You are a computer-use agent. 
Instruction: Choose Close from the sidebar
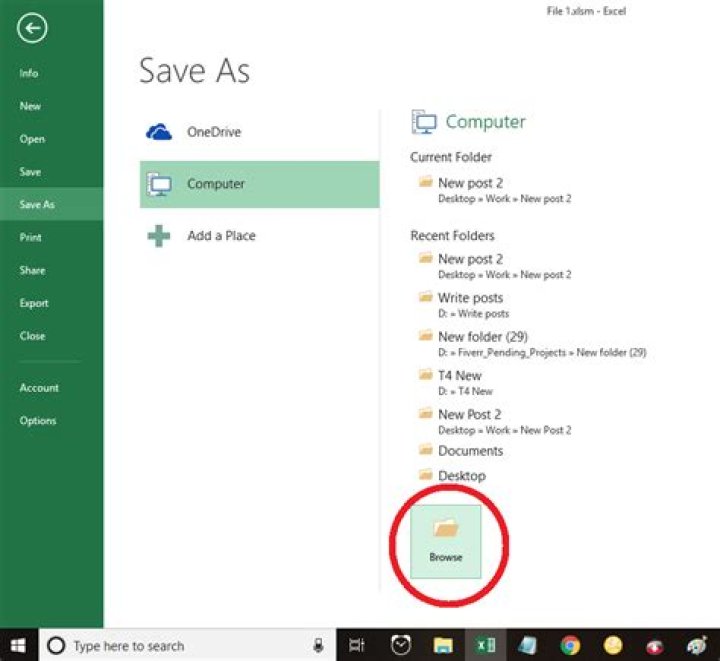(32, 336)
